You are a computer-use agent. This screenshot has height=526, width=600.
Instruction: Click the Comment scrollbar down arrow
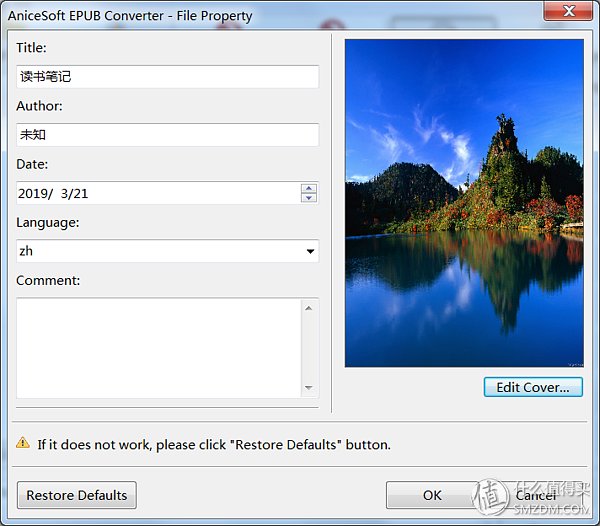coord(309,388)
